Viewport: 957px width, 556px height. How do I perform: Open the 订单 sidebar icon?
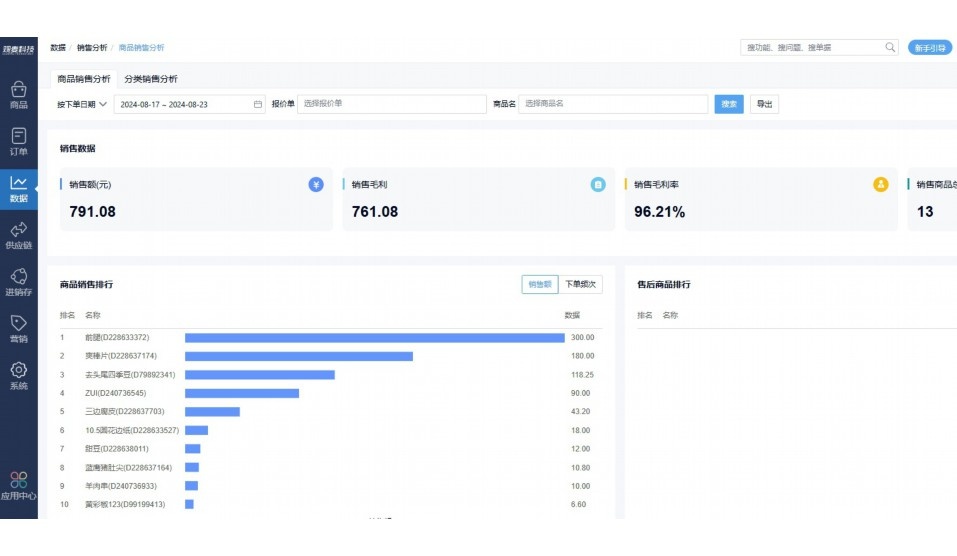18,142
